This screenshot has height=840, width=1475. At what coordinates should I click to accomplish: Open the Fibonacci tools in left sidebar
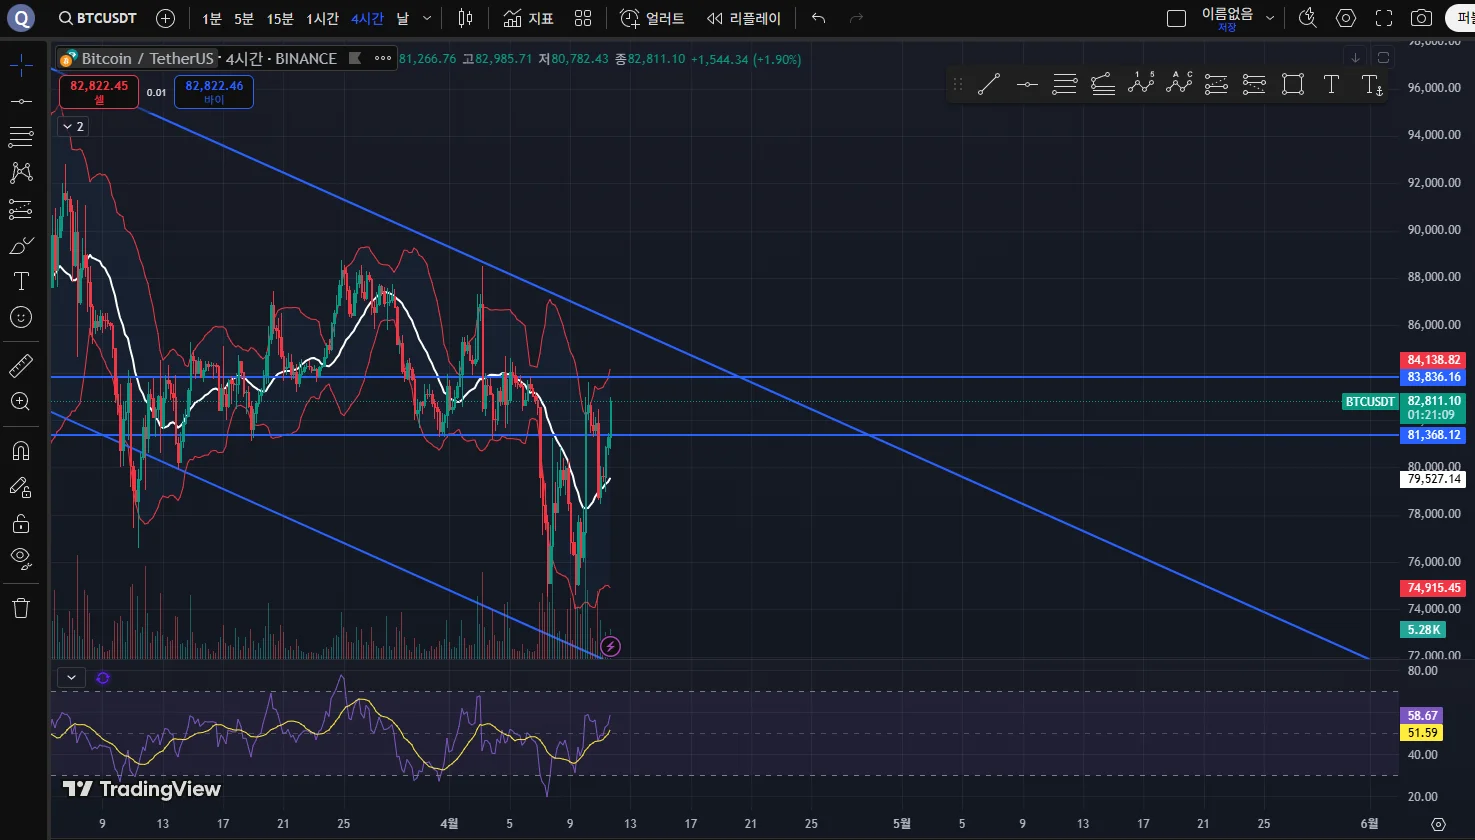pyautogui.click(x=21, y=137)
